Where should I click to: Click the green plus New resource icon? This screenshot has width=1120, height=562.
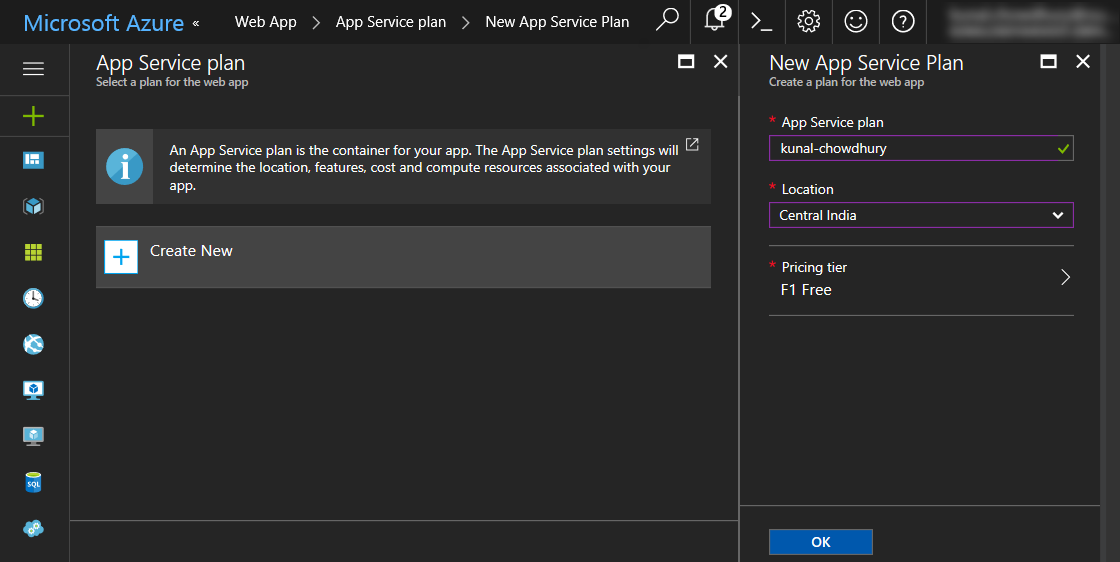pyautogui.click(x=34, y=116)
